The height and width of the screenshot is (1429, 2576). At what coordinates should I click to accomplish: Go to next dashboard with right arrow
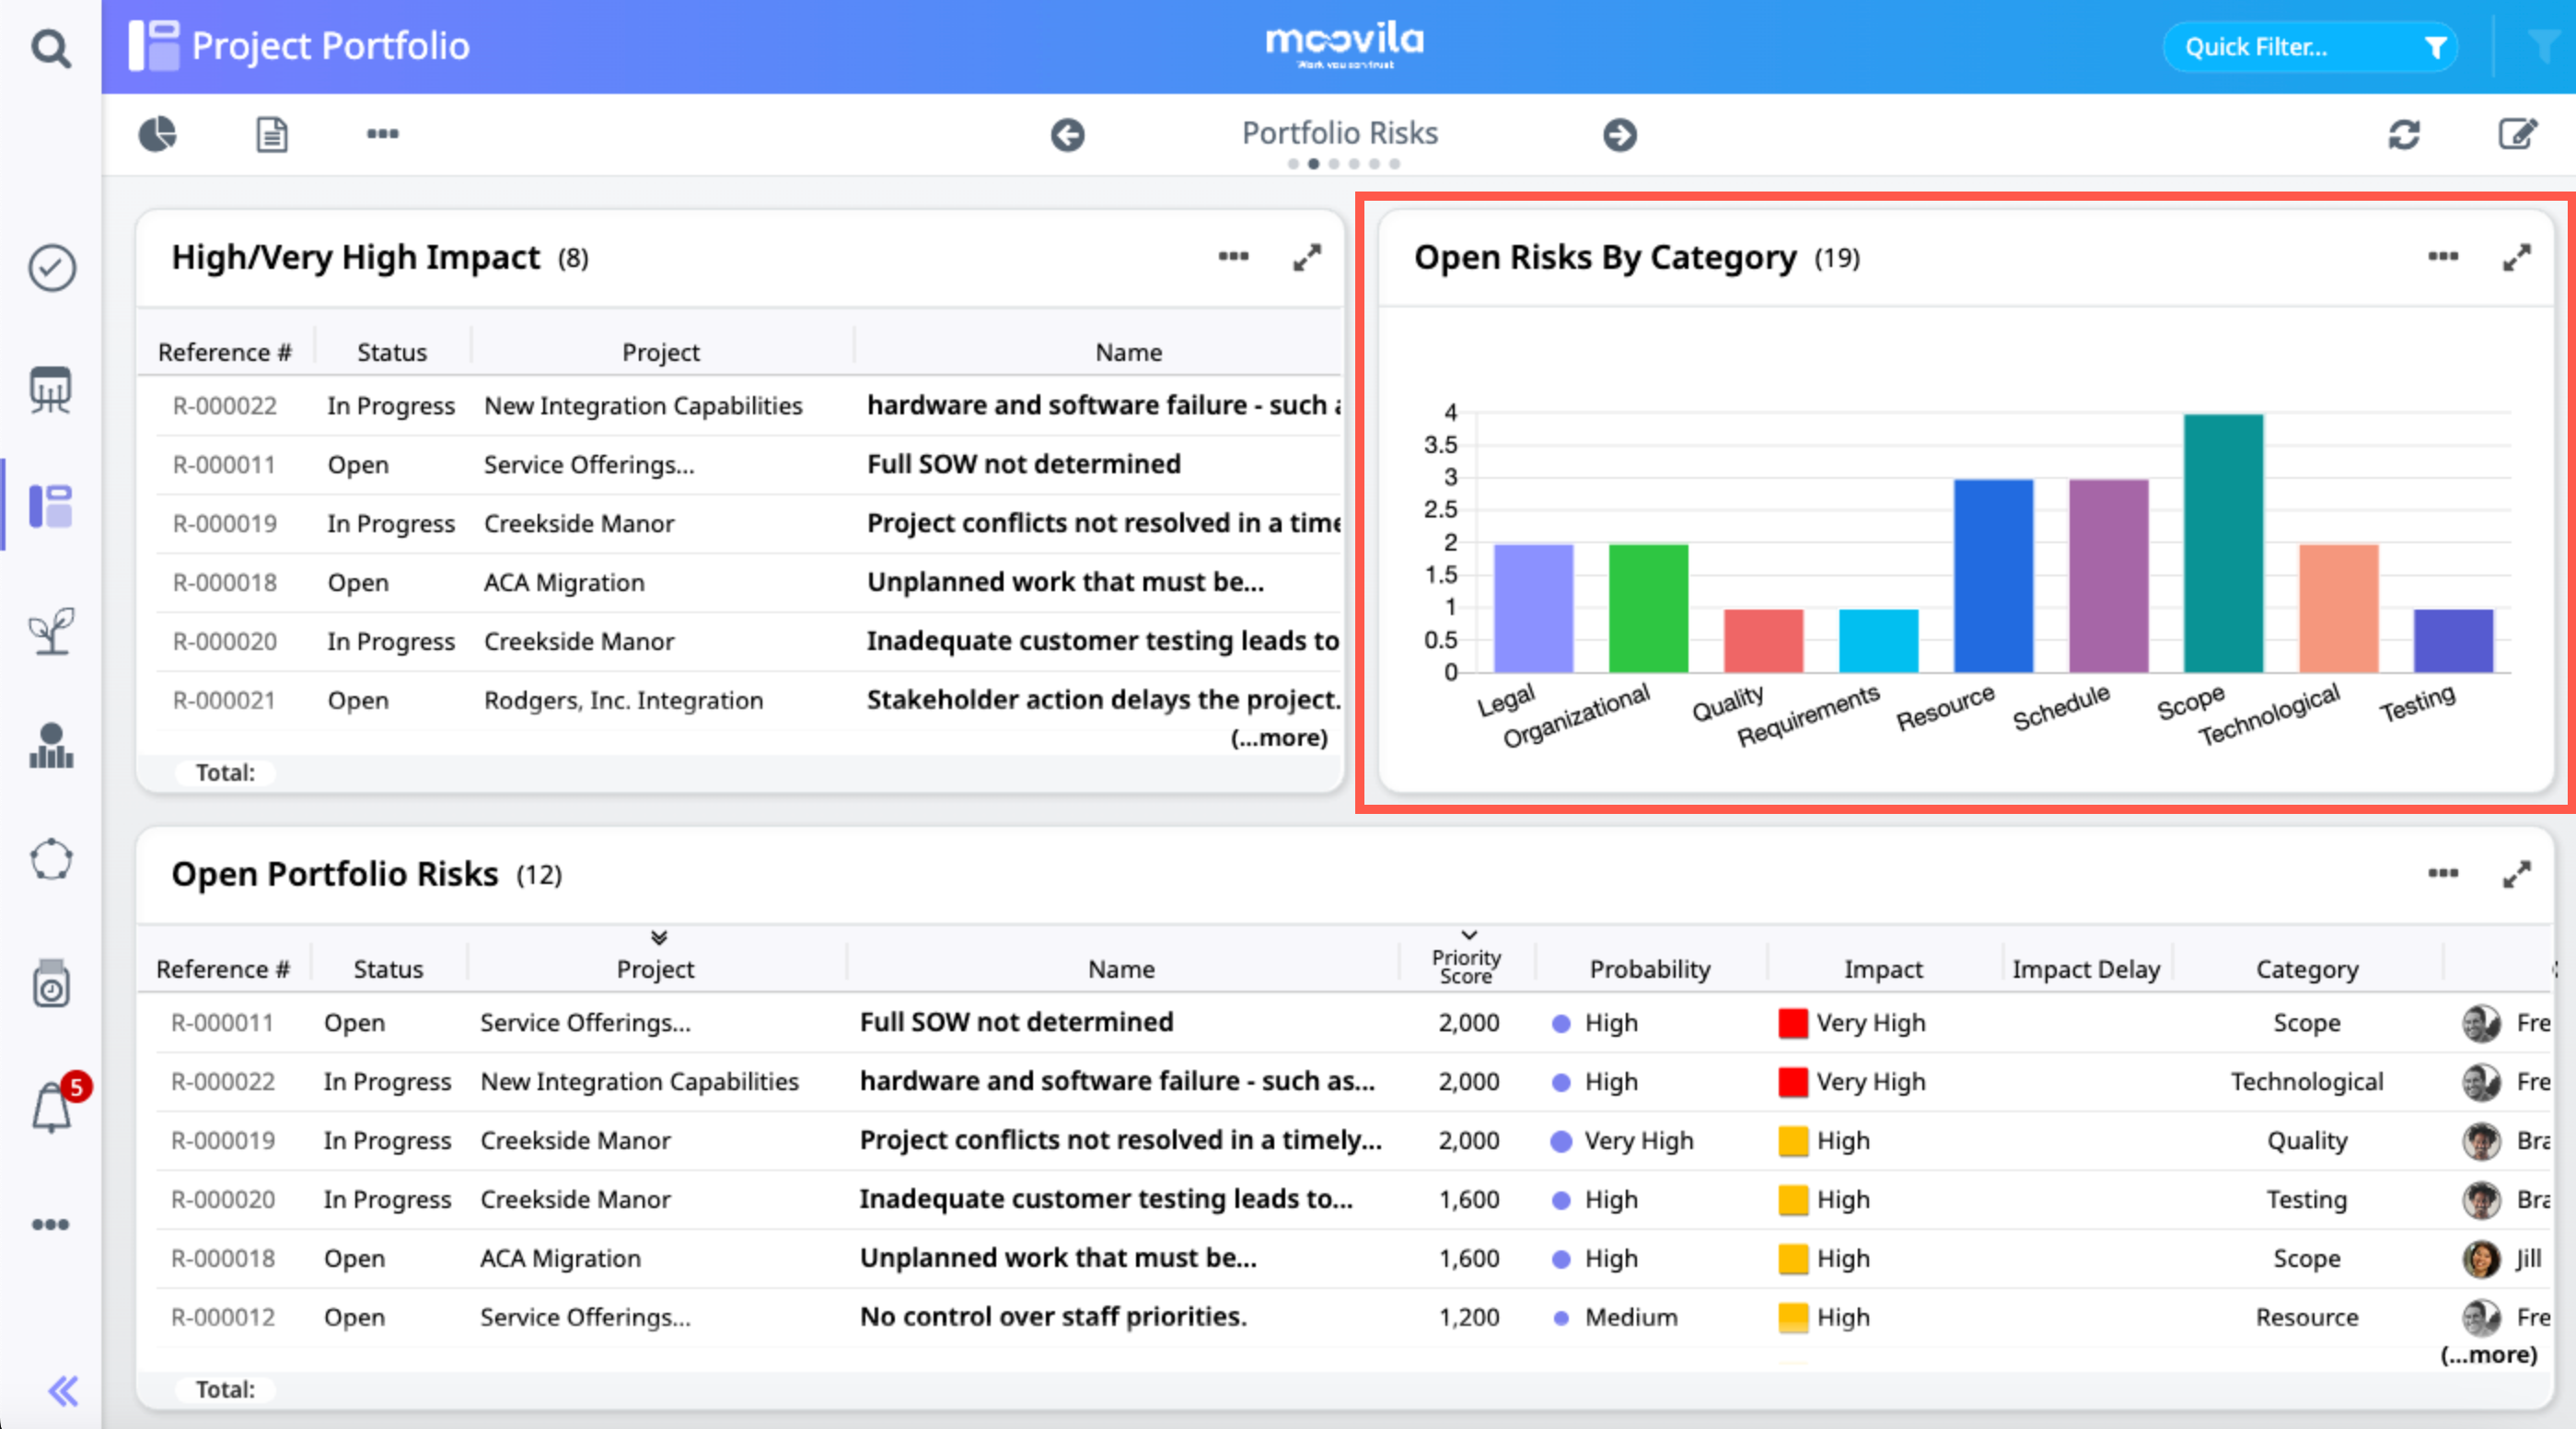(x=1620, y=134)
